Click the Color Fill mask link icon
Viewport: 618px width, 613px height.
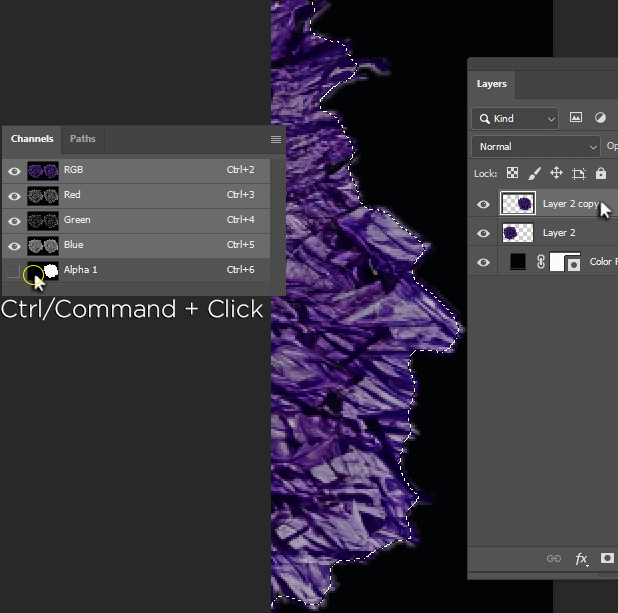click(541, 262)
